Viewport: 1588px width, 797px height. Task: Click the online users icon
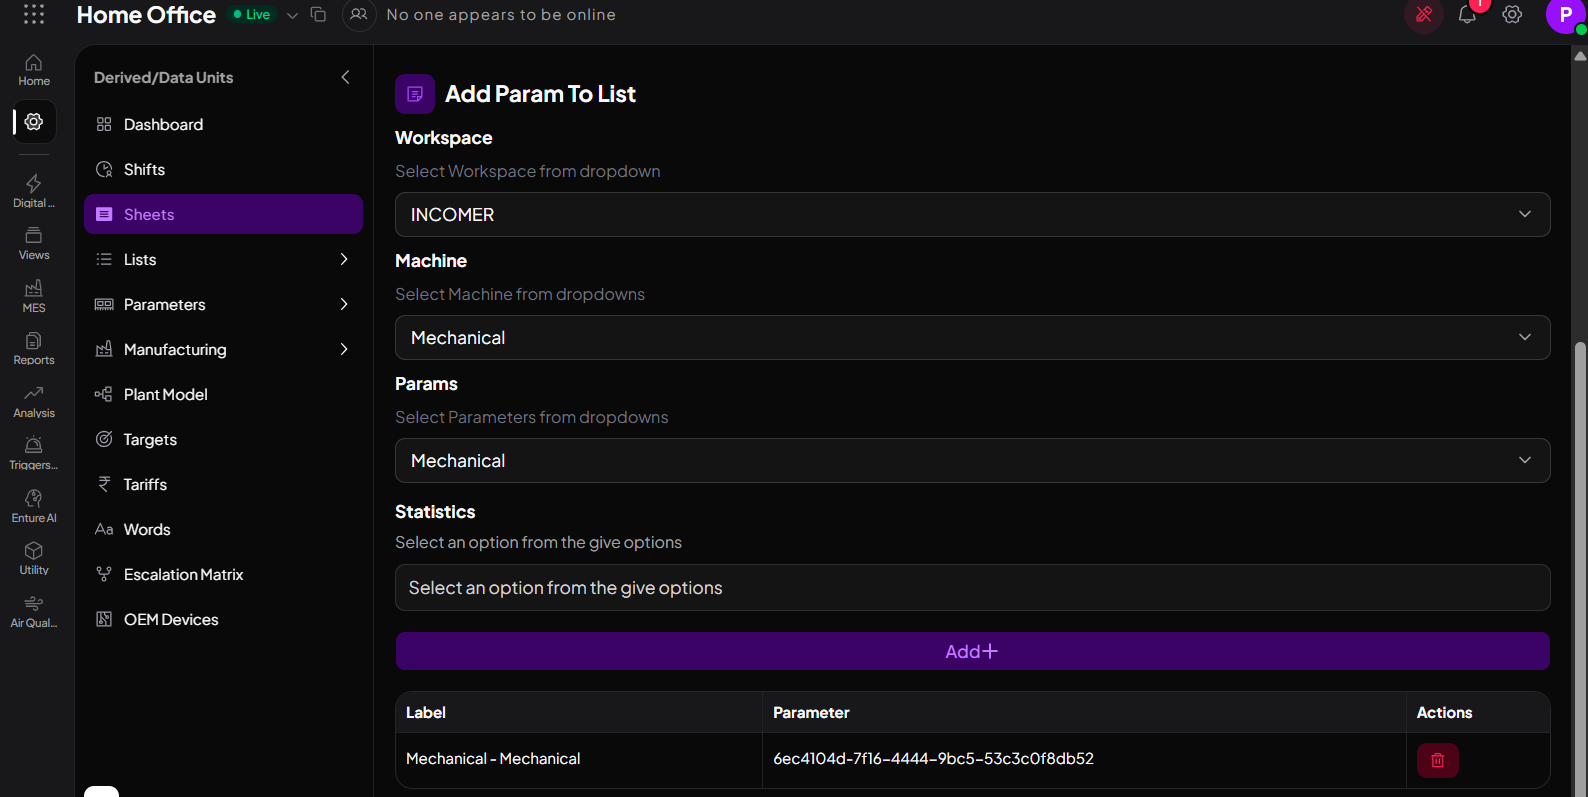pyautogui.click(x=359, y=15)
